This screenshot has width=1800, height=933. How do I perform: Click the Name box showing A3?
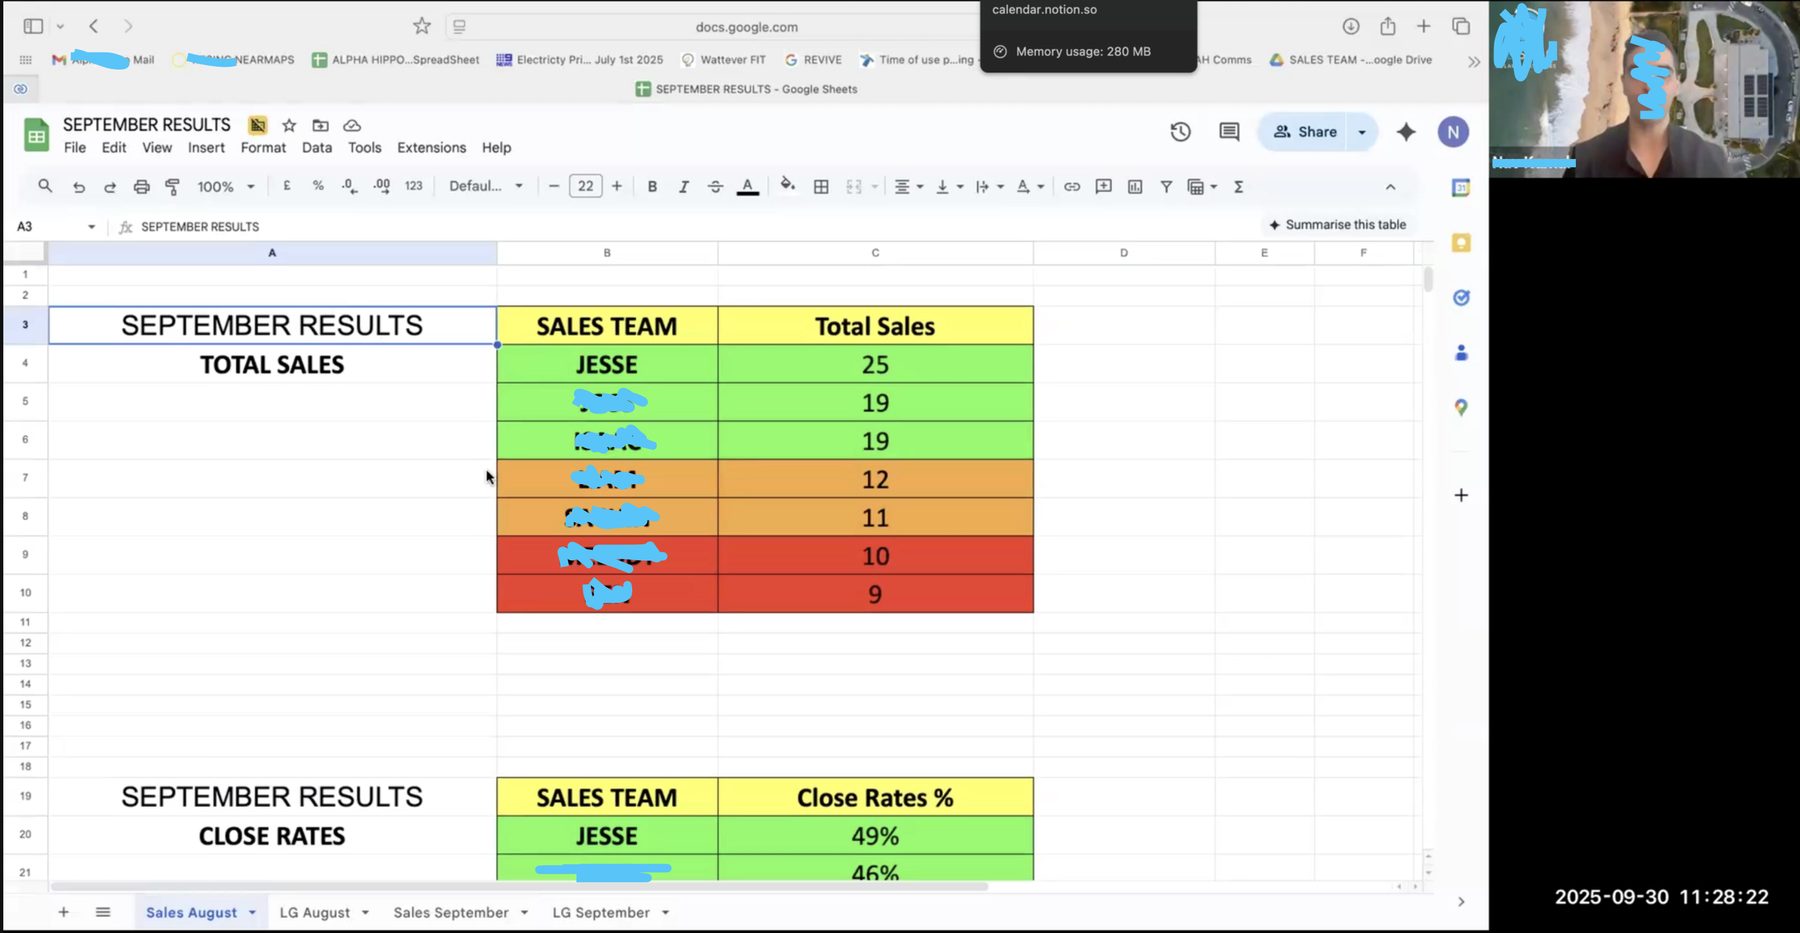tap(56, 227)
